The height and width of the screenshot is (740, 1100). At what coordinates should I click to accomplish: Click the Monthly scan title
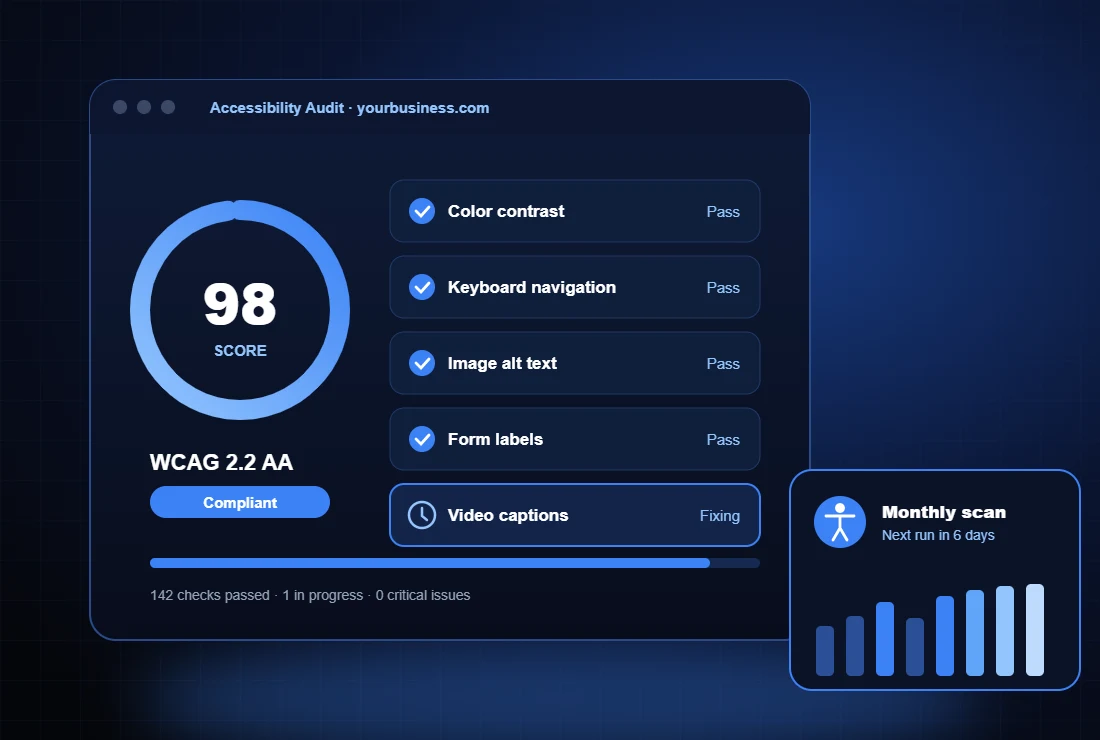coord(944,513)
